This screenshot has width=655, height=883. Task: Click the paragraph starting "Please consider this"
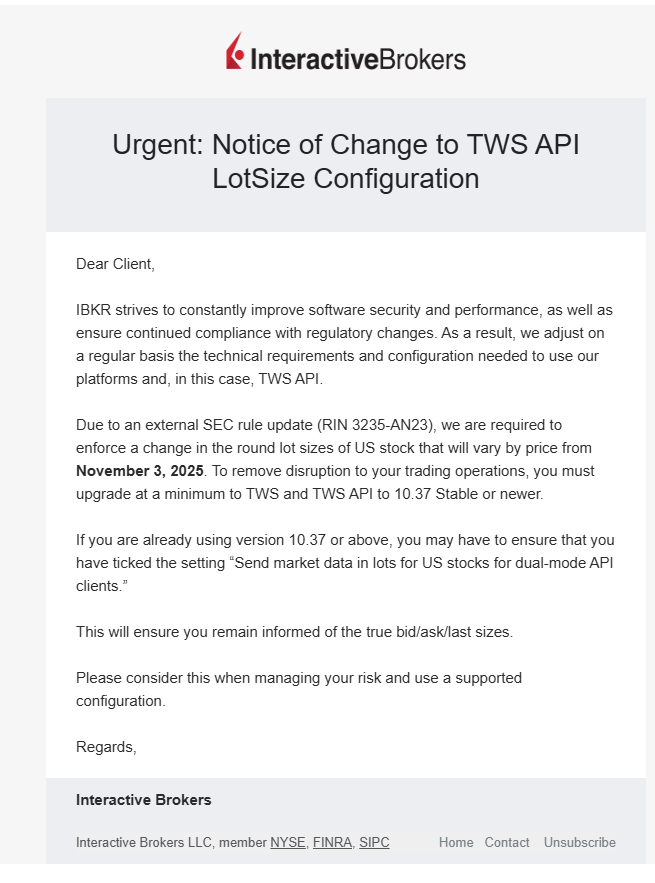coord(298,689)
